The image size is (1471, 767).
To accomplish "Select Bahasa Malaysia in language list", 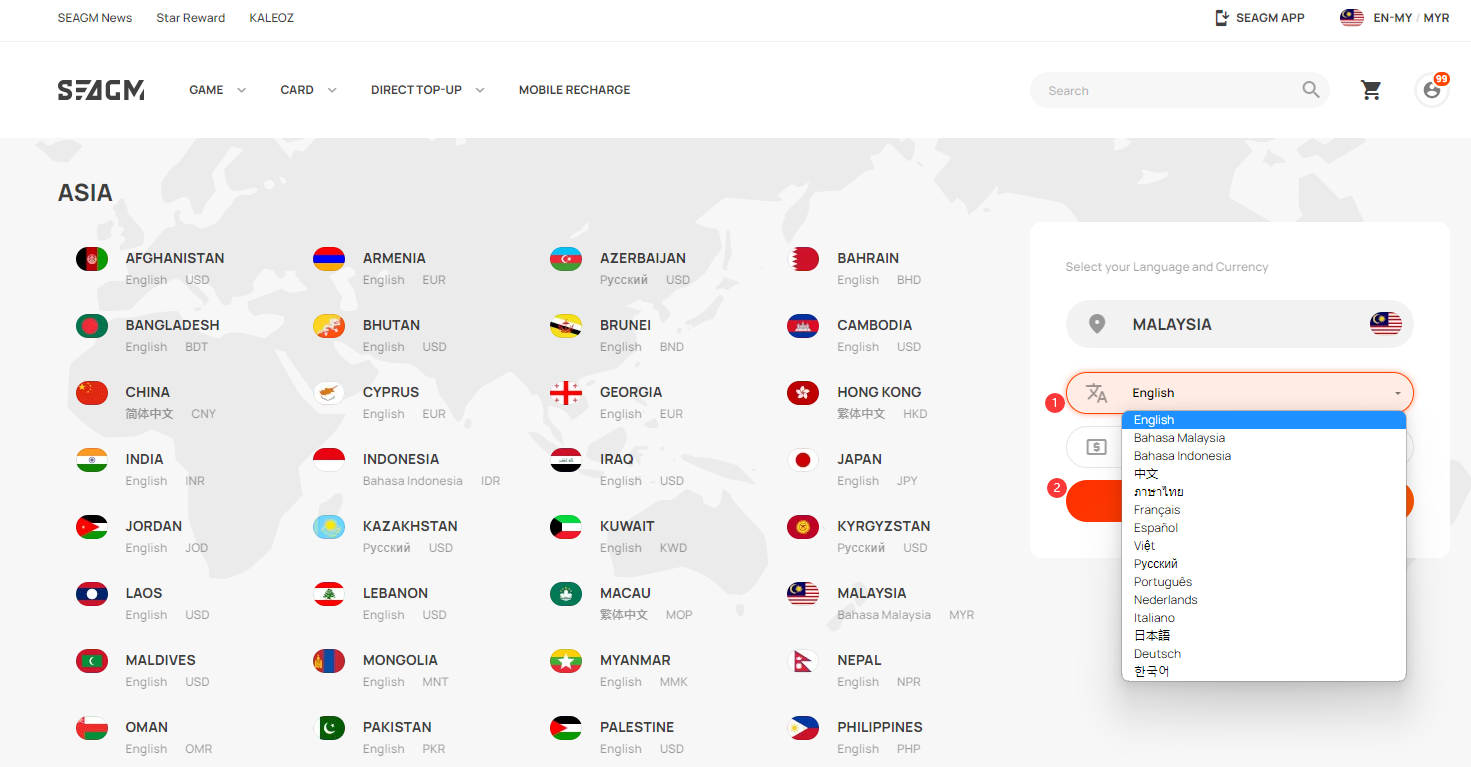I will tap(1264, 438).
